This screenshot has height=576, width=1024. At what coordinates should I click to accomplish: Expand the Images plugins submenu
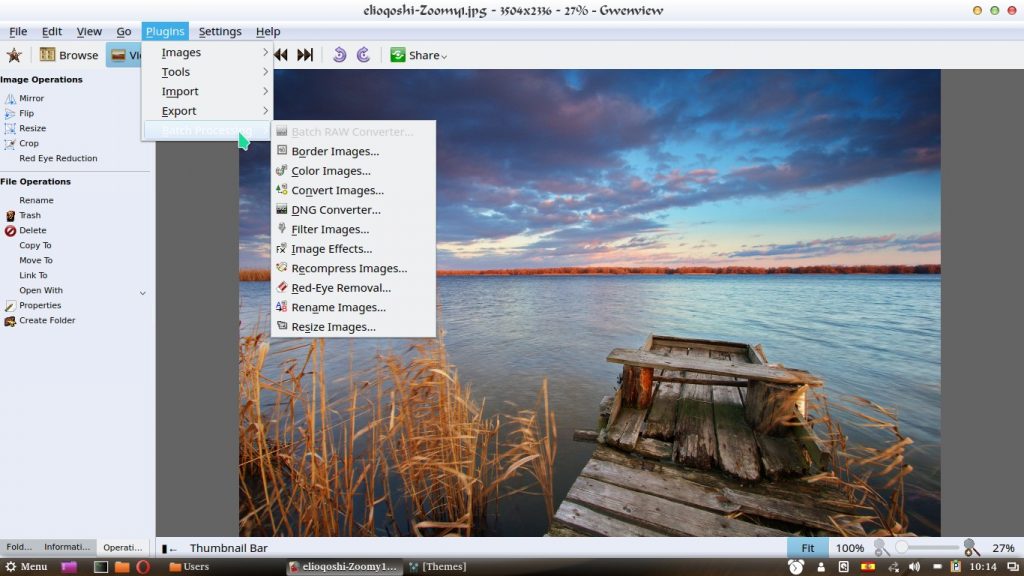(x=208, y=52)
